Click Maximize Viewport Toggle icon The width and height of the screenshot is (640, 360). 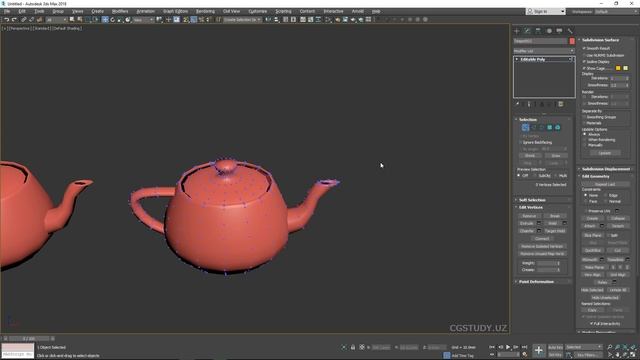633,355
